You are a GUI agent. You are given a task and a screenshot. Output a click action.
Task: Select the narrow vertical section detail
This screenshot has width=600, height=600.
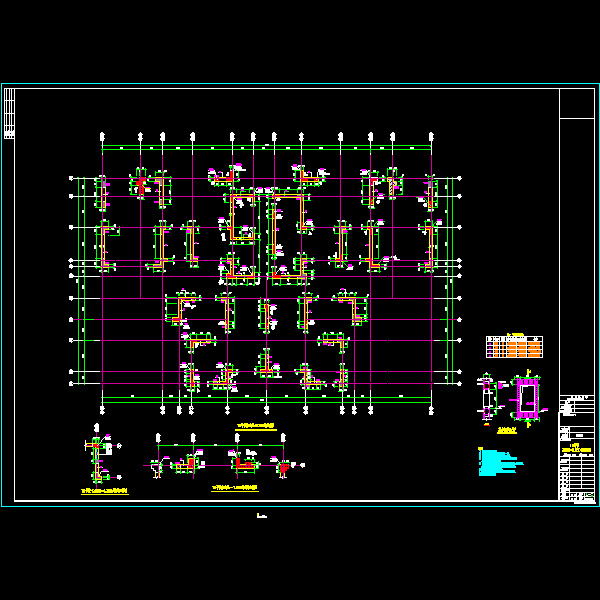[487, 397]
